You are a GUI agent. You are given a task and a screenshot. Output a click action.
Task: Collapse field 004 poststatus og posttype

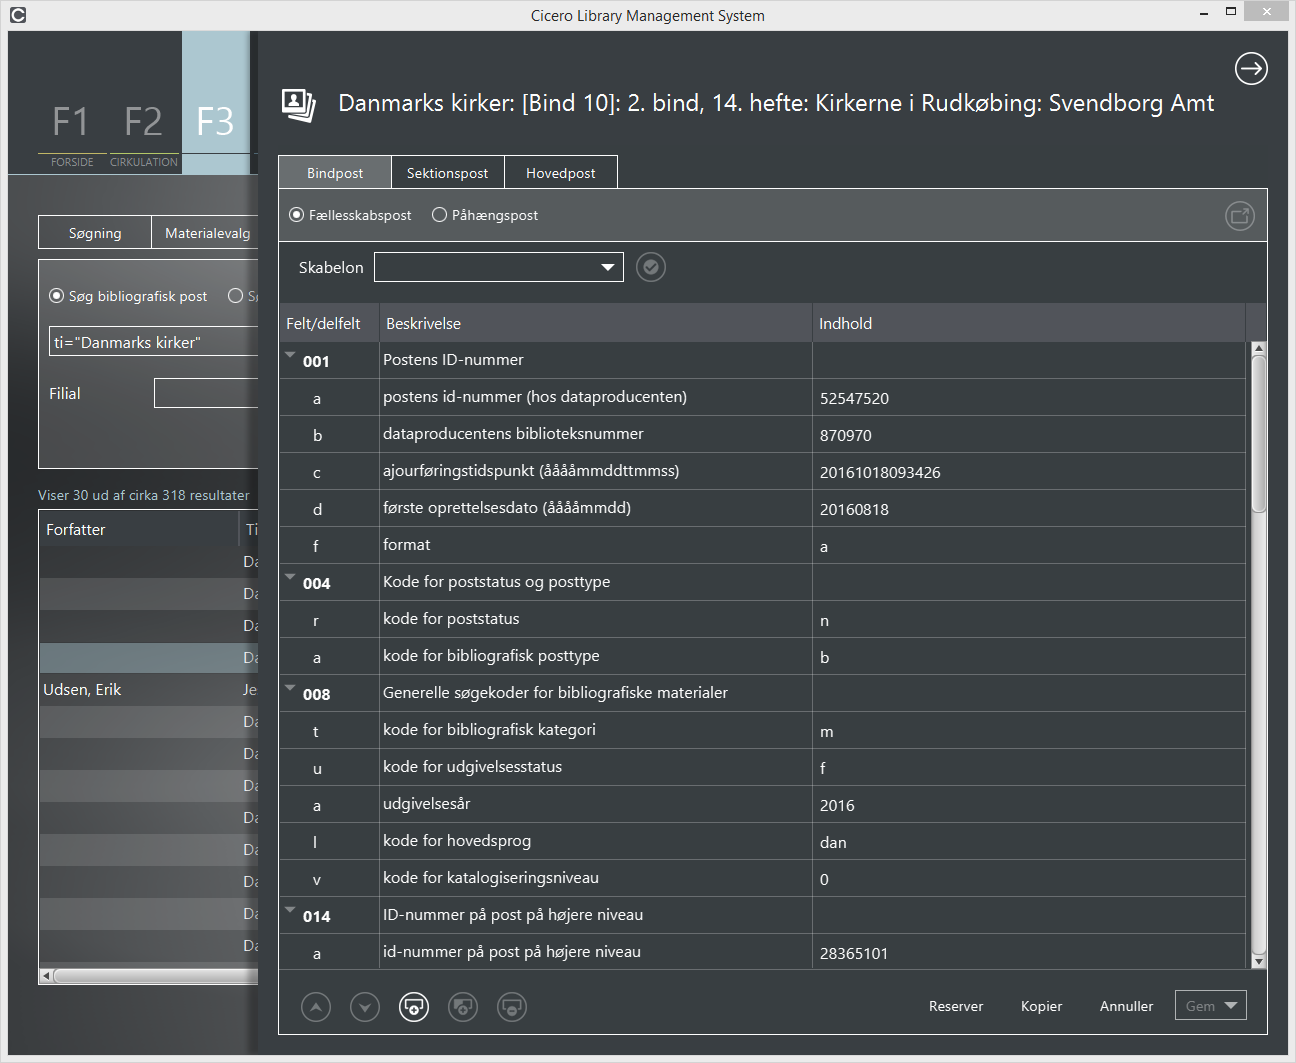(x=290, y=577)
